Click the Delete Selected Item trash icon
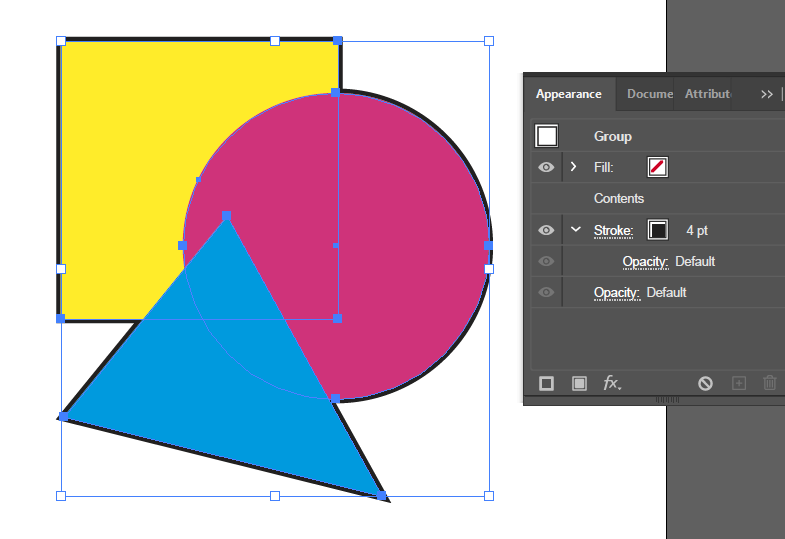The image size is (785, 539). coord(769,383)
